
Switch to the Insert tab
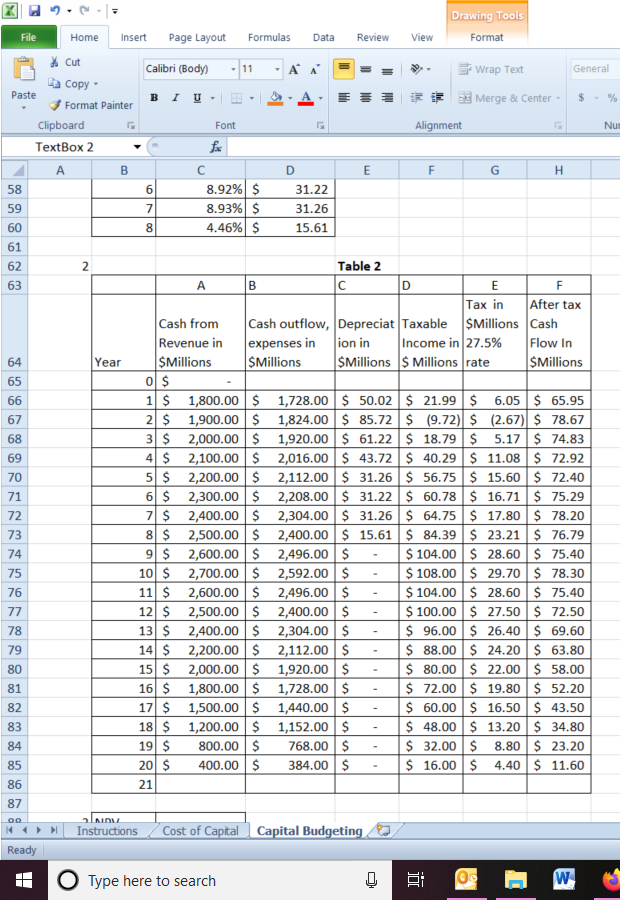pos(133,37)
